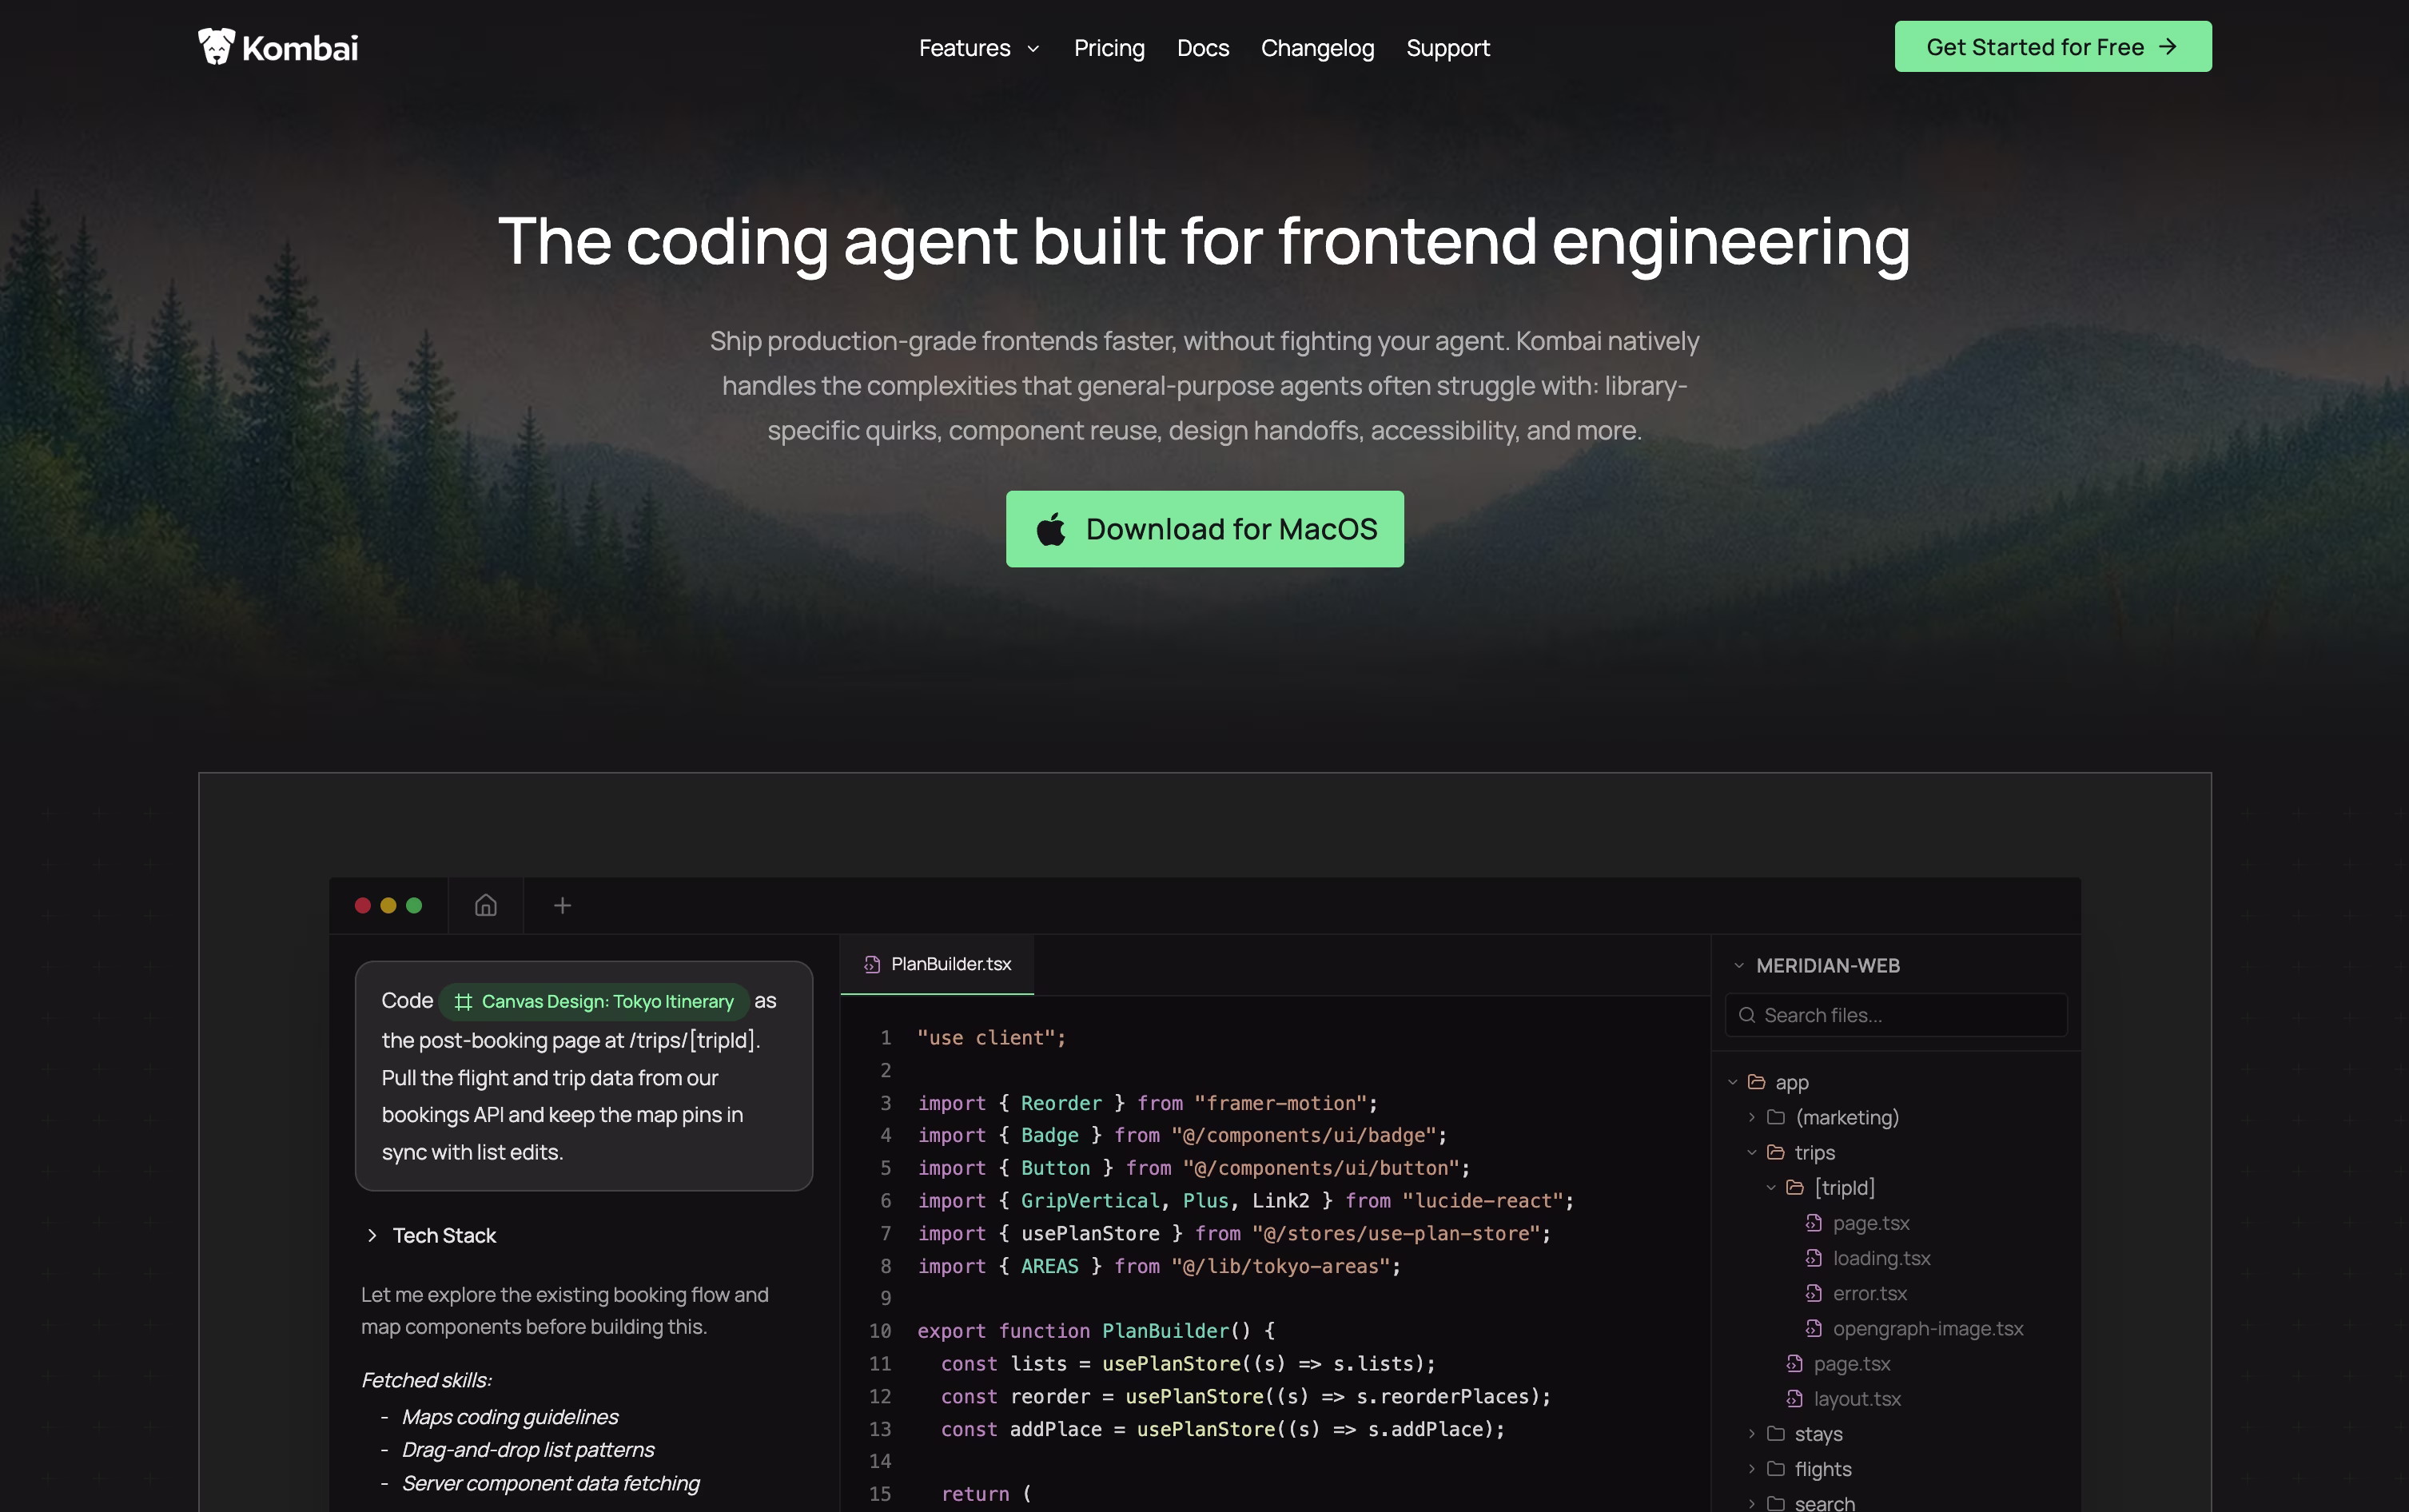
Task: Click Drag-and-drop list patterns skill text
Action: point(528,1450)
